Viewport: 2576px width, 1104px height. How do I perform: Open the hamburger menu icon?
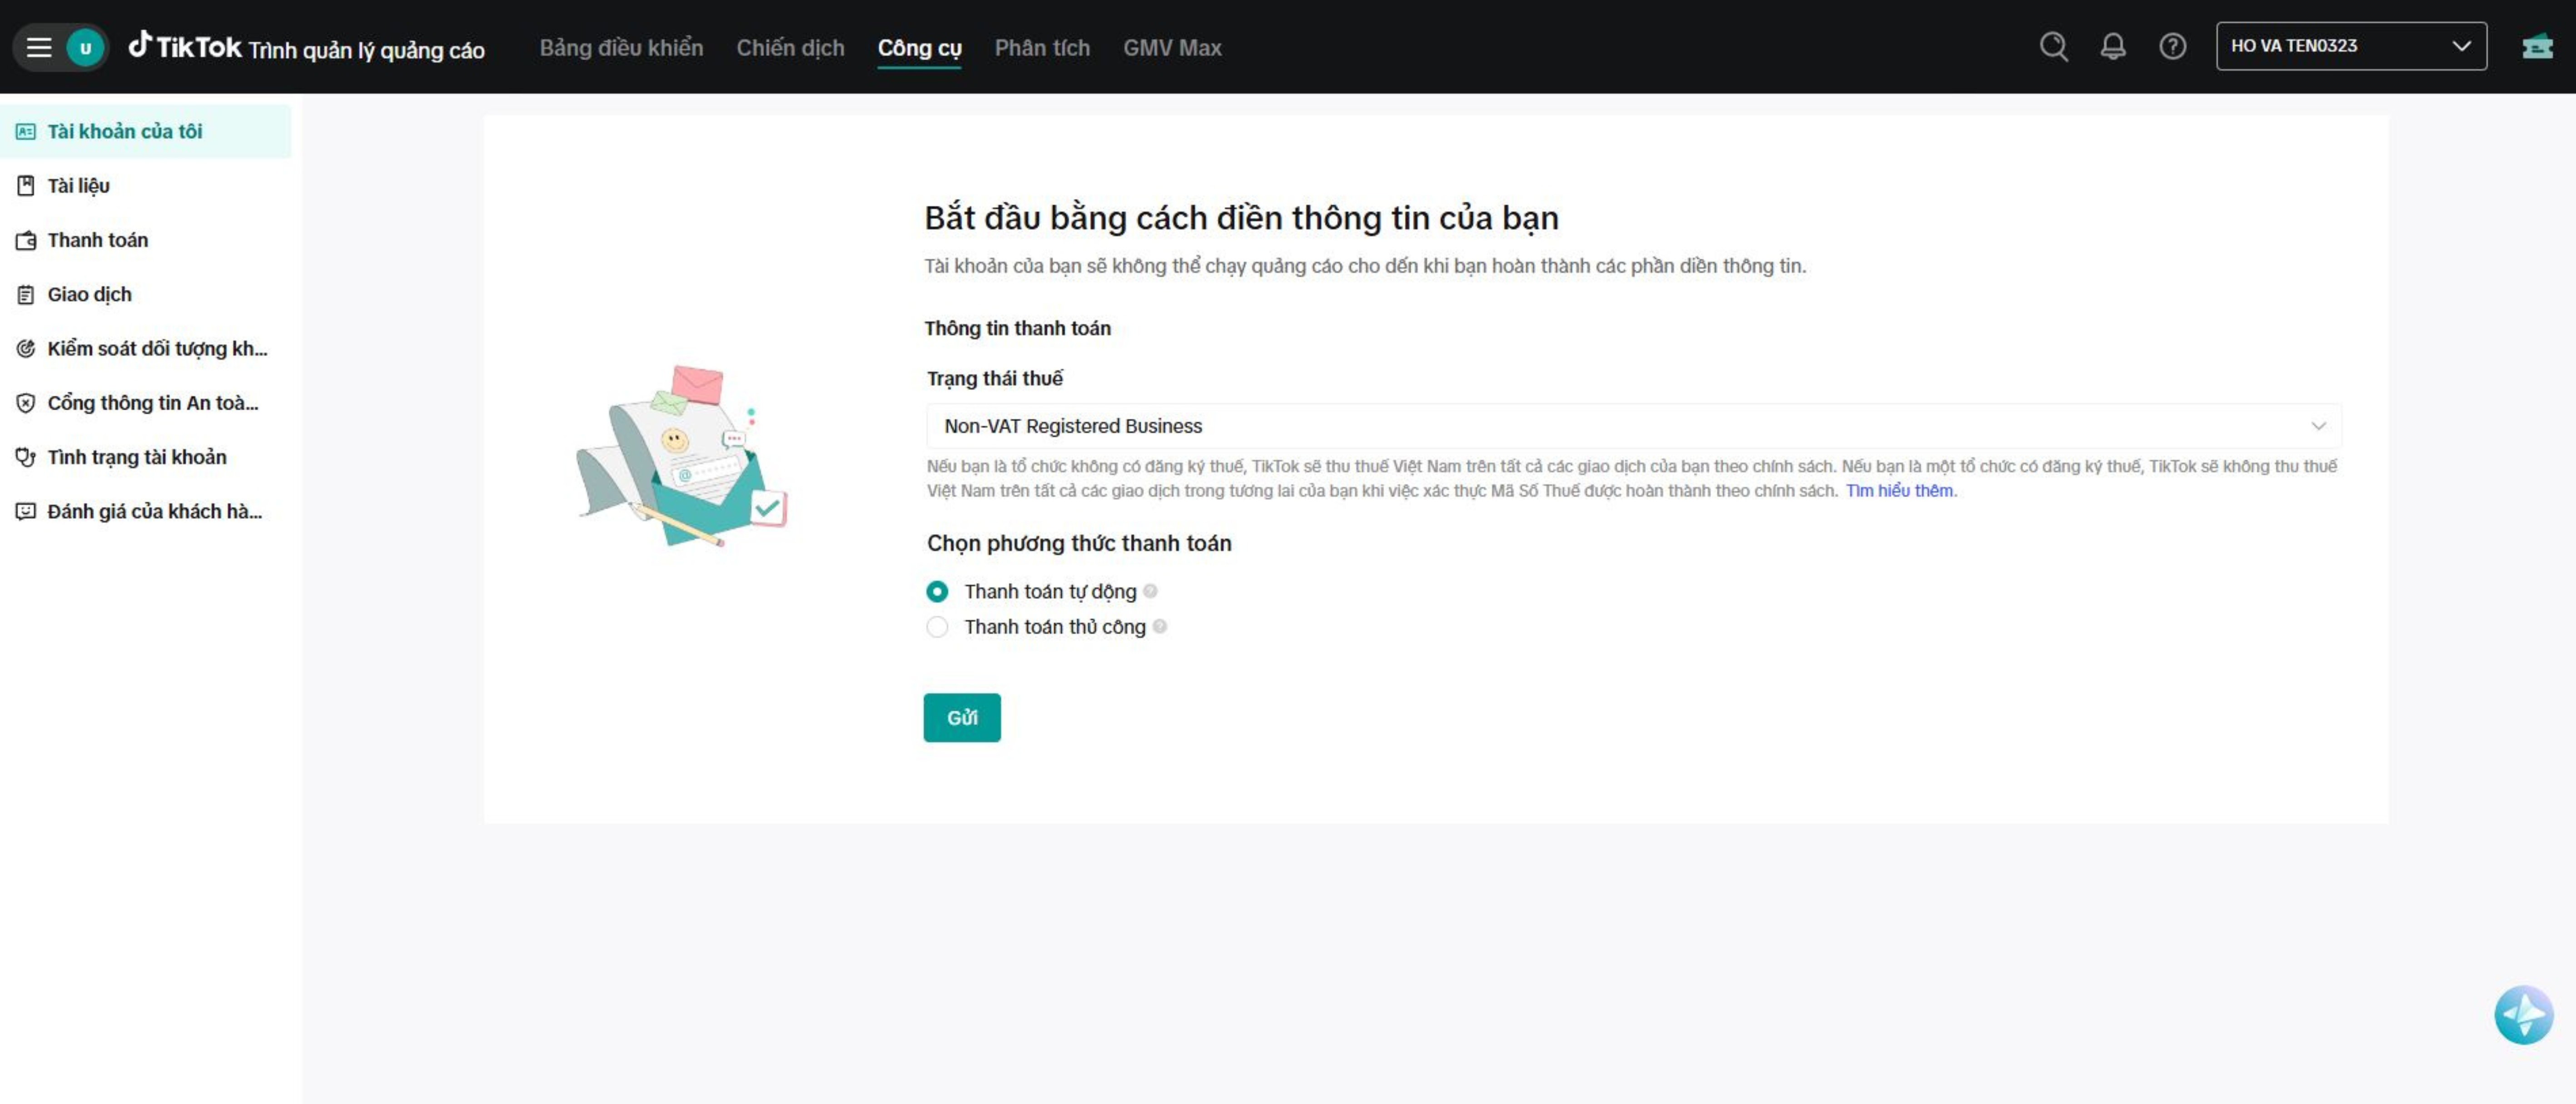38,47
